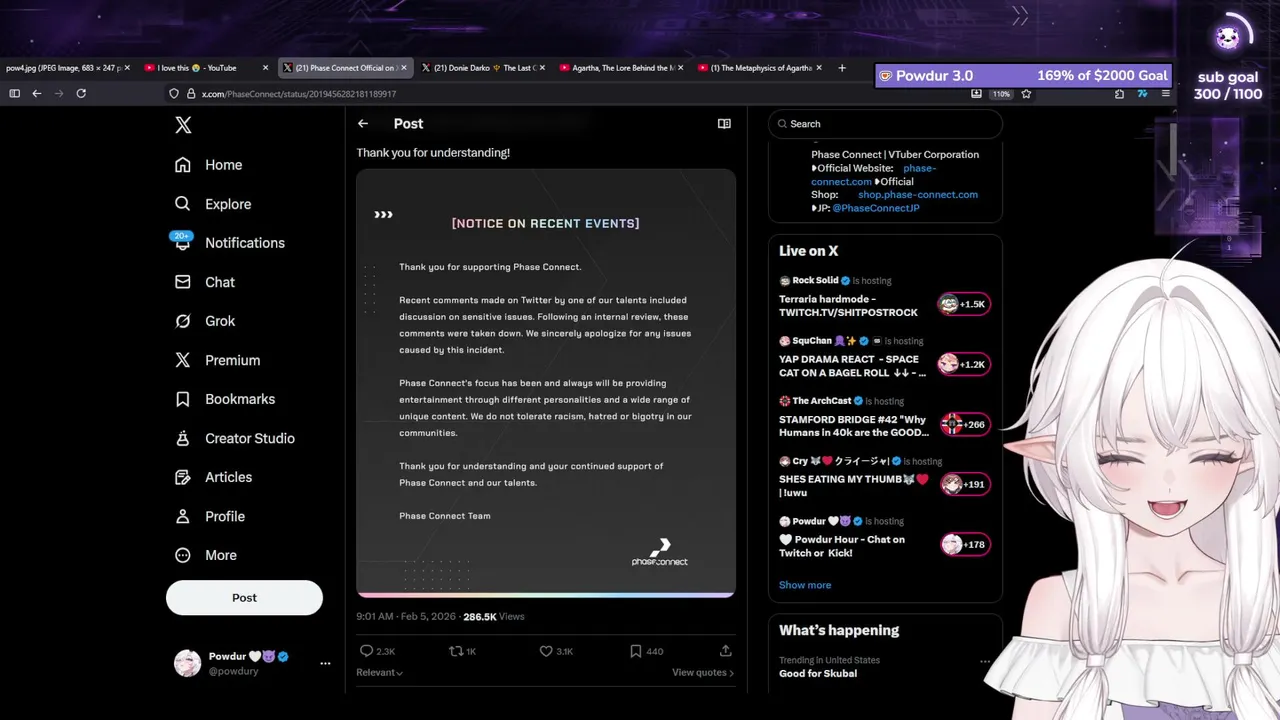Open Notifications in the sidebar
Image resolution: width=1280 pixels, height=720 pixels.
pos(229,243)
